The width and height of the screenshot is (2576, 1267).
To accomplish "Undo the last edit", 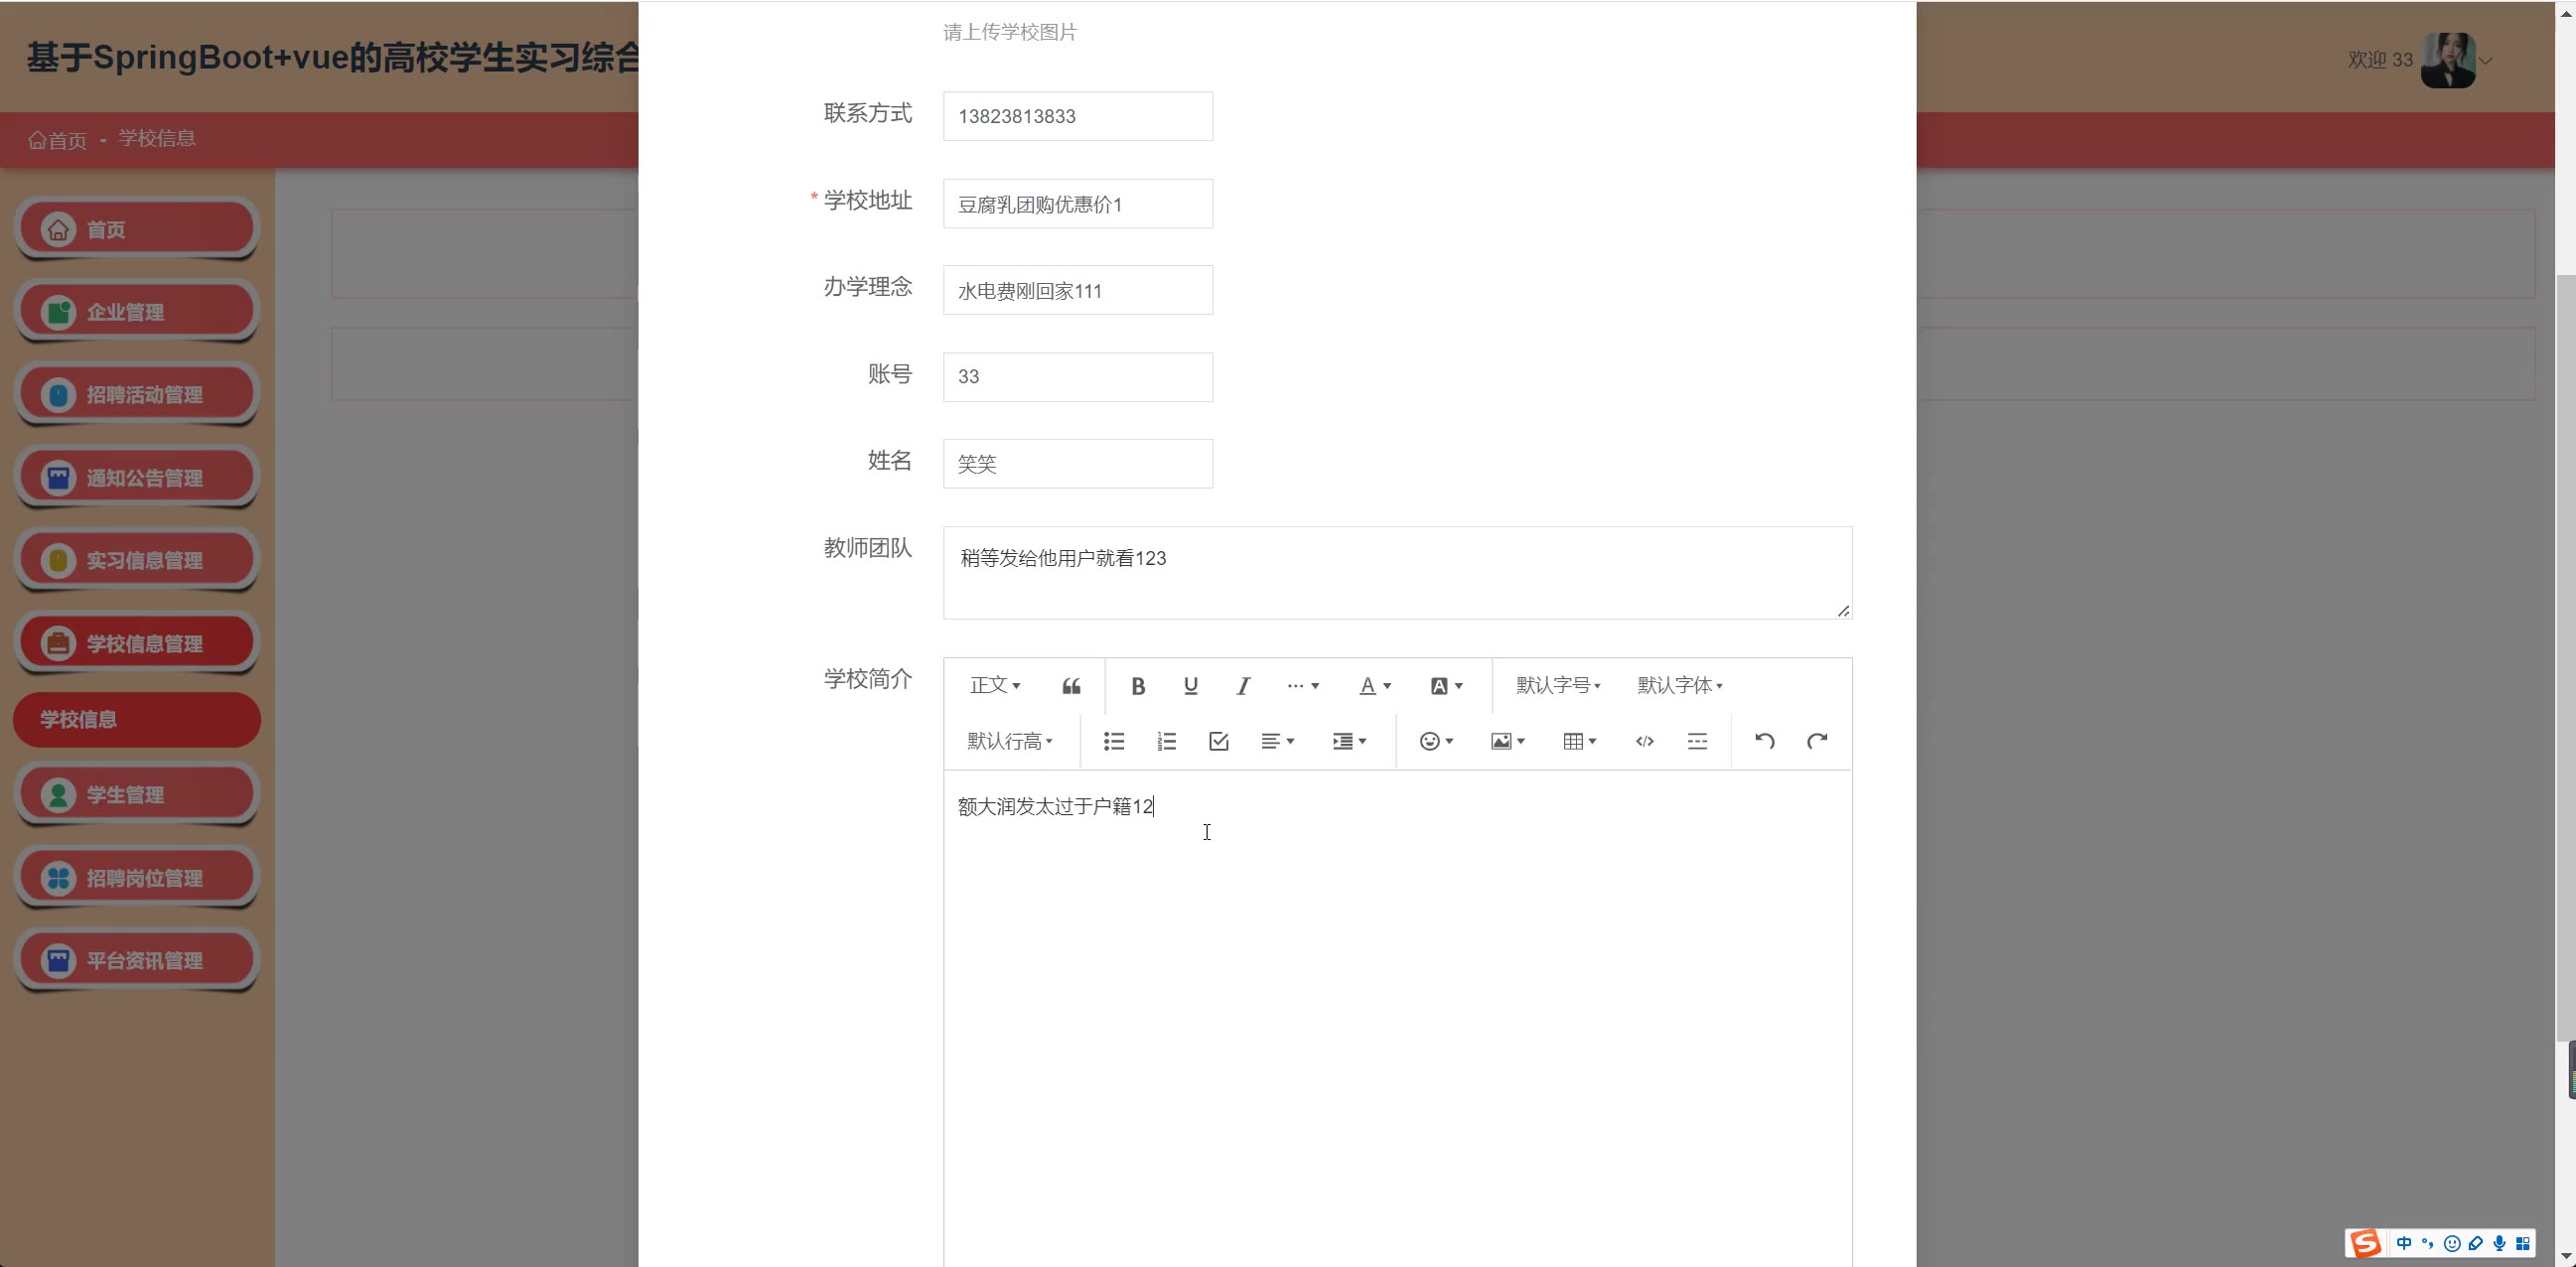I will pyautogui.click(x=1764, y=741).
